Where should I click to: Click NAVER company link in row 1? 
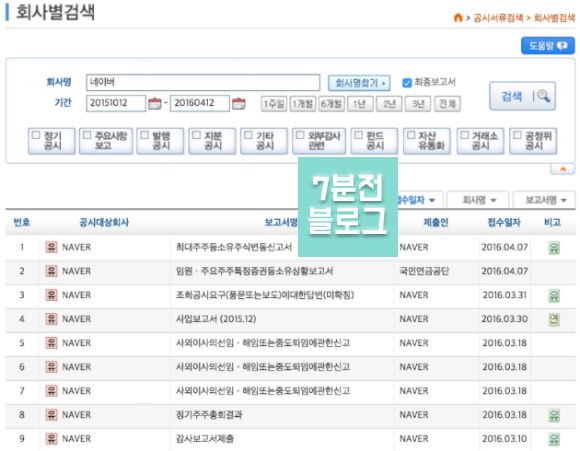coord(76,247)
